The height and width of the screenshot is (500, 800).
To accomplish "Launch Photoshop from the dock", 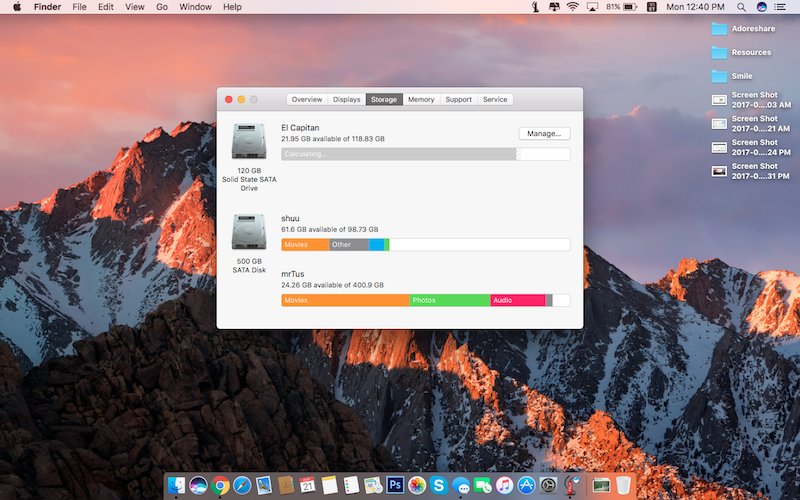I will coord(395,486).
